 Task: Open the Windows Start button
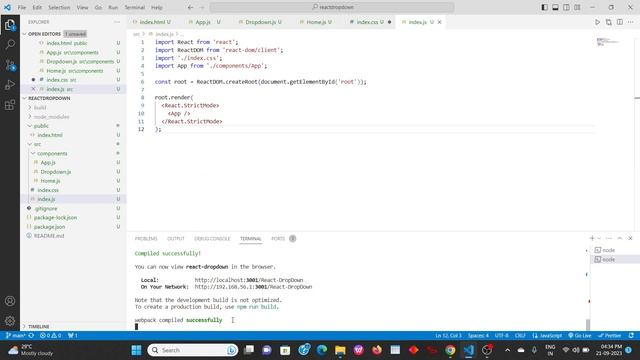coord(136,350)
